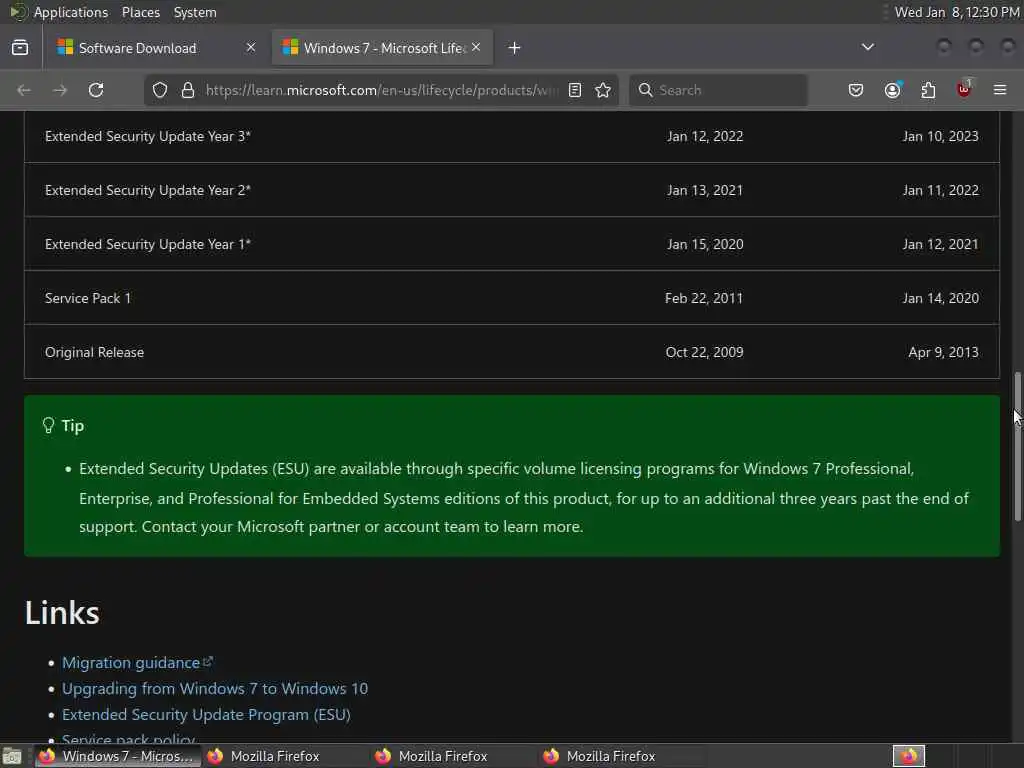Click the Jan 13, 2021 start date
Screen dimensions: 1024x768
click(705, 191)
